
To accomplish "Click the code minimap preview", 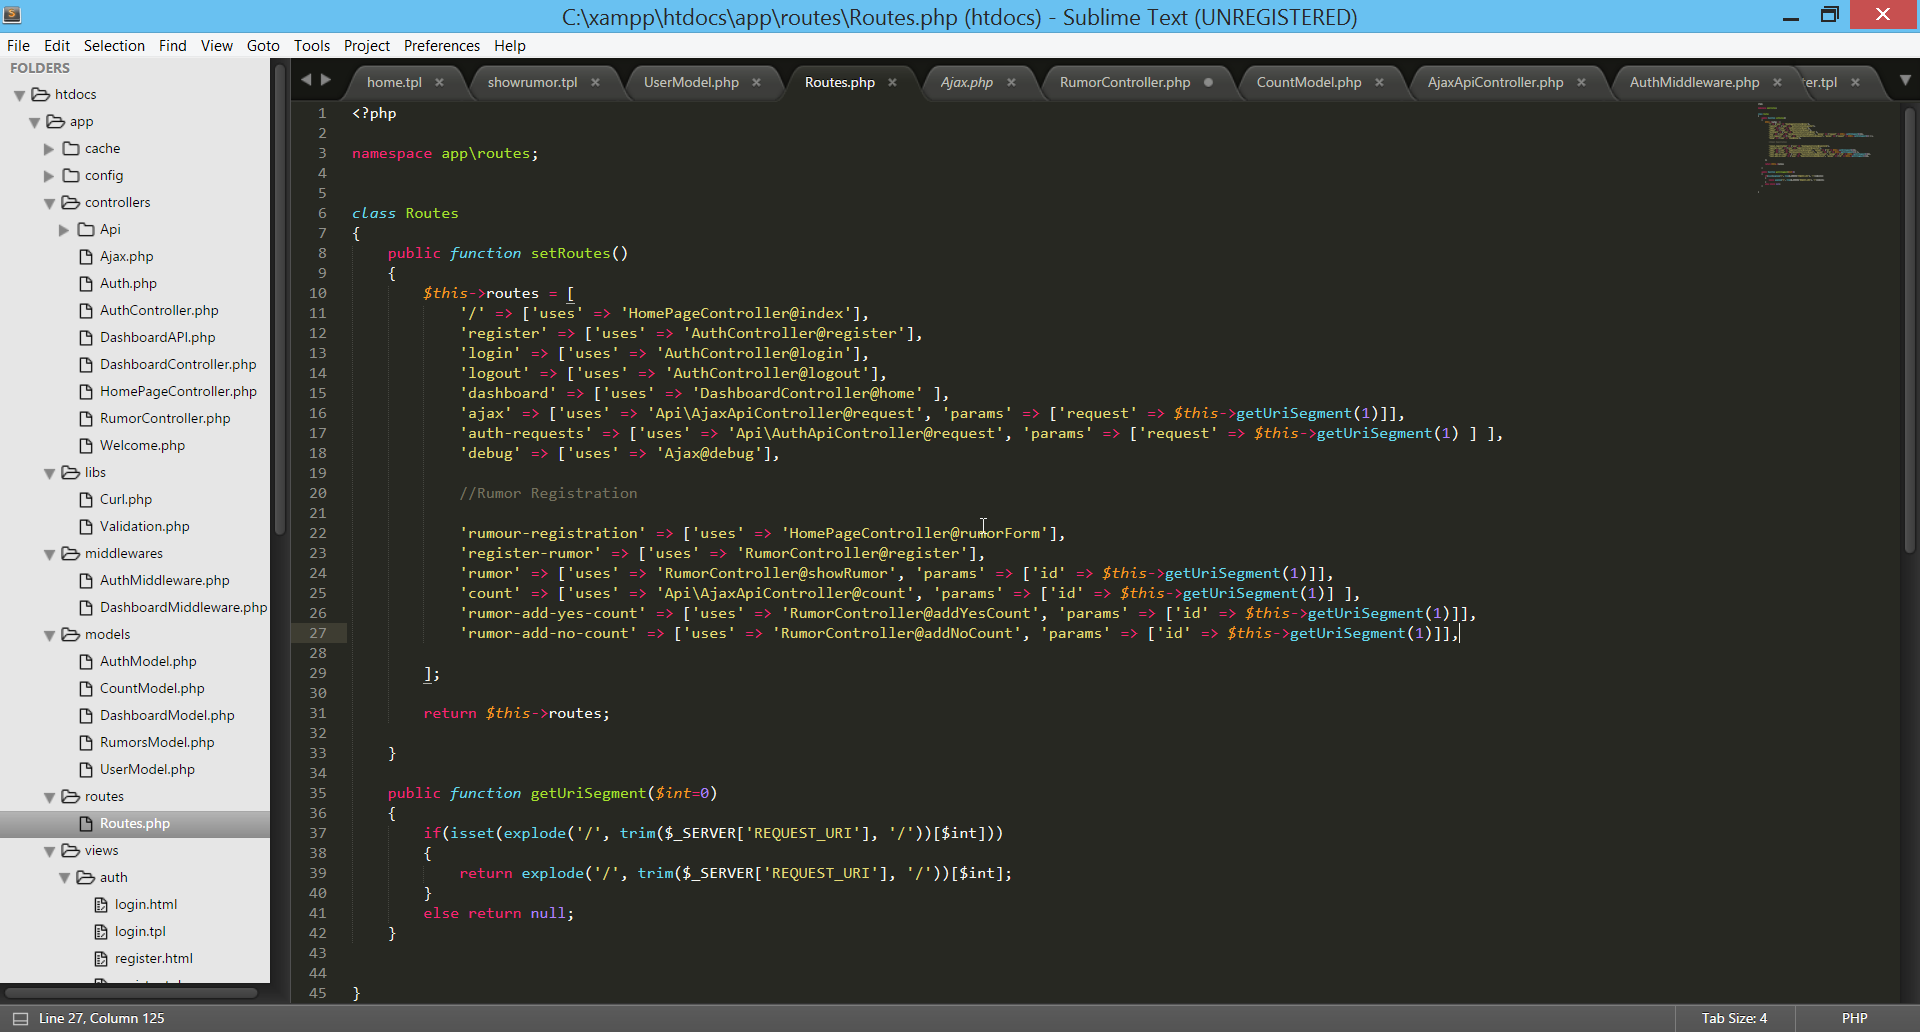I will [1815, 147].
